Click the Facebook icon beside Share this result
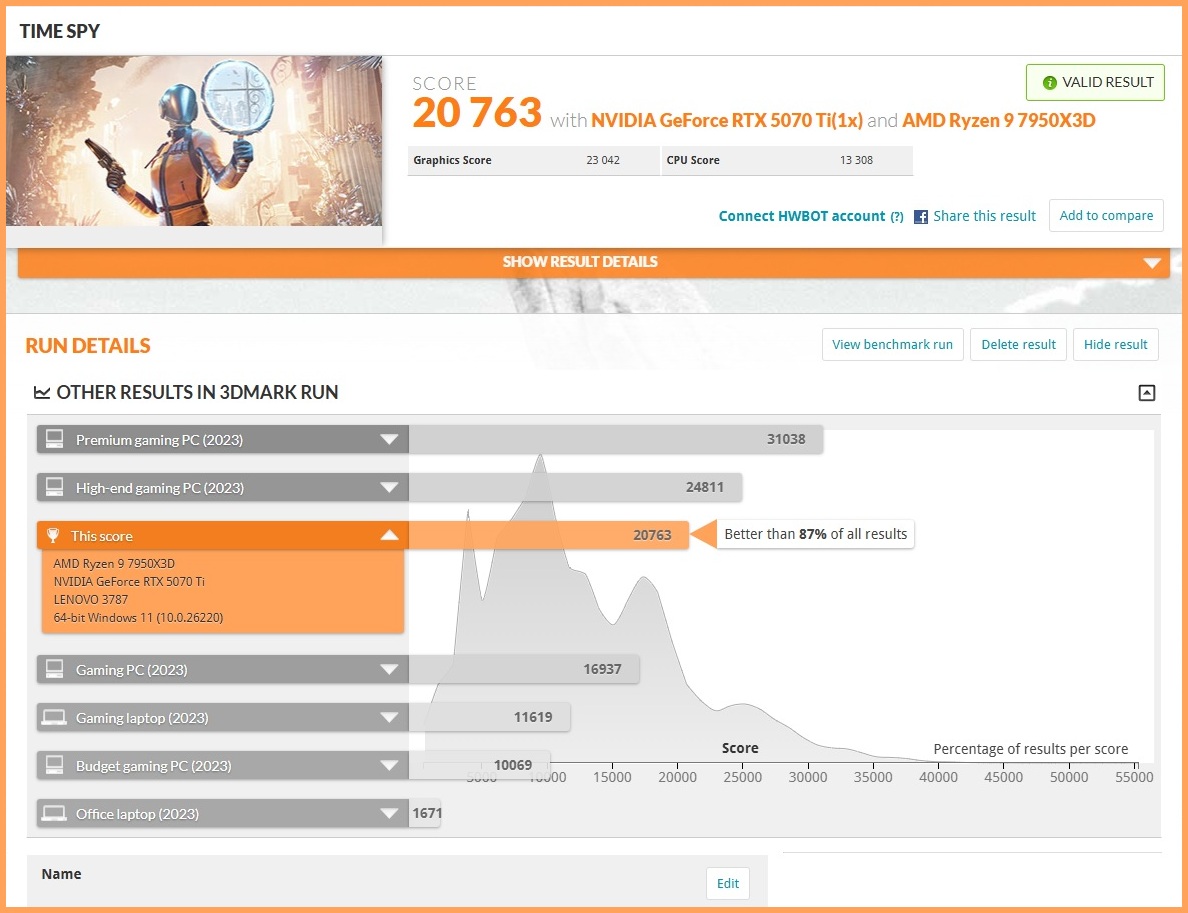Viewport: 1188px width, 913px height. click(921, 217)
